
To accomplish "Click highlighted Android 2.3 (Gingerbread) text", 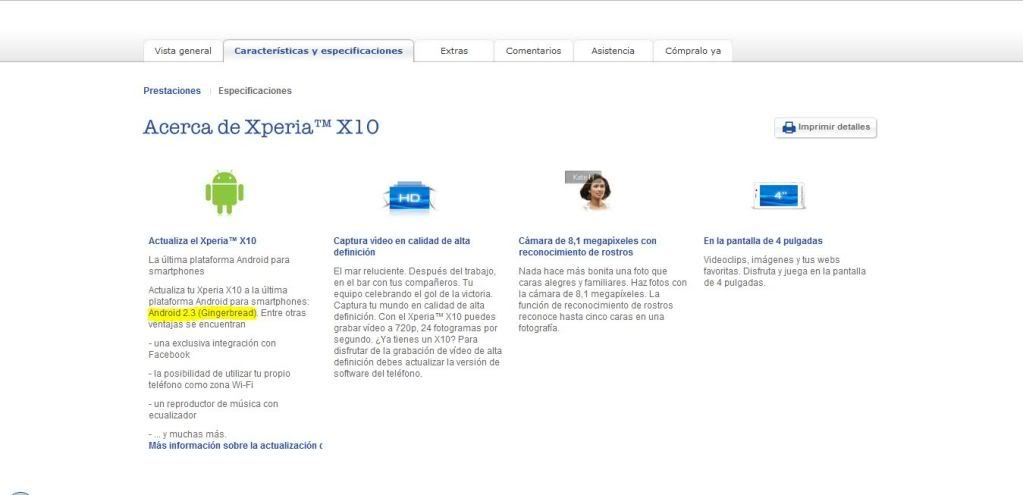I will (203, 313).
